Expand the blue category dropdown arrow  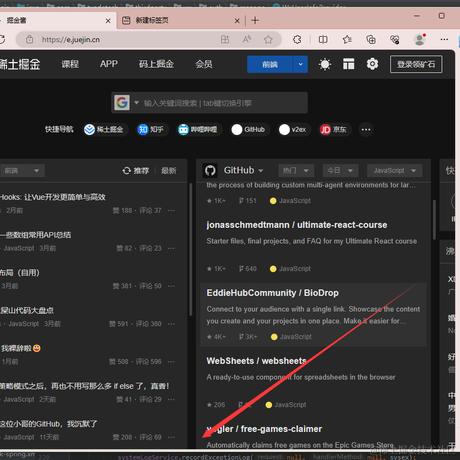[300, 64]
